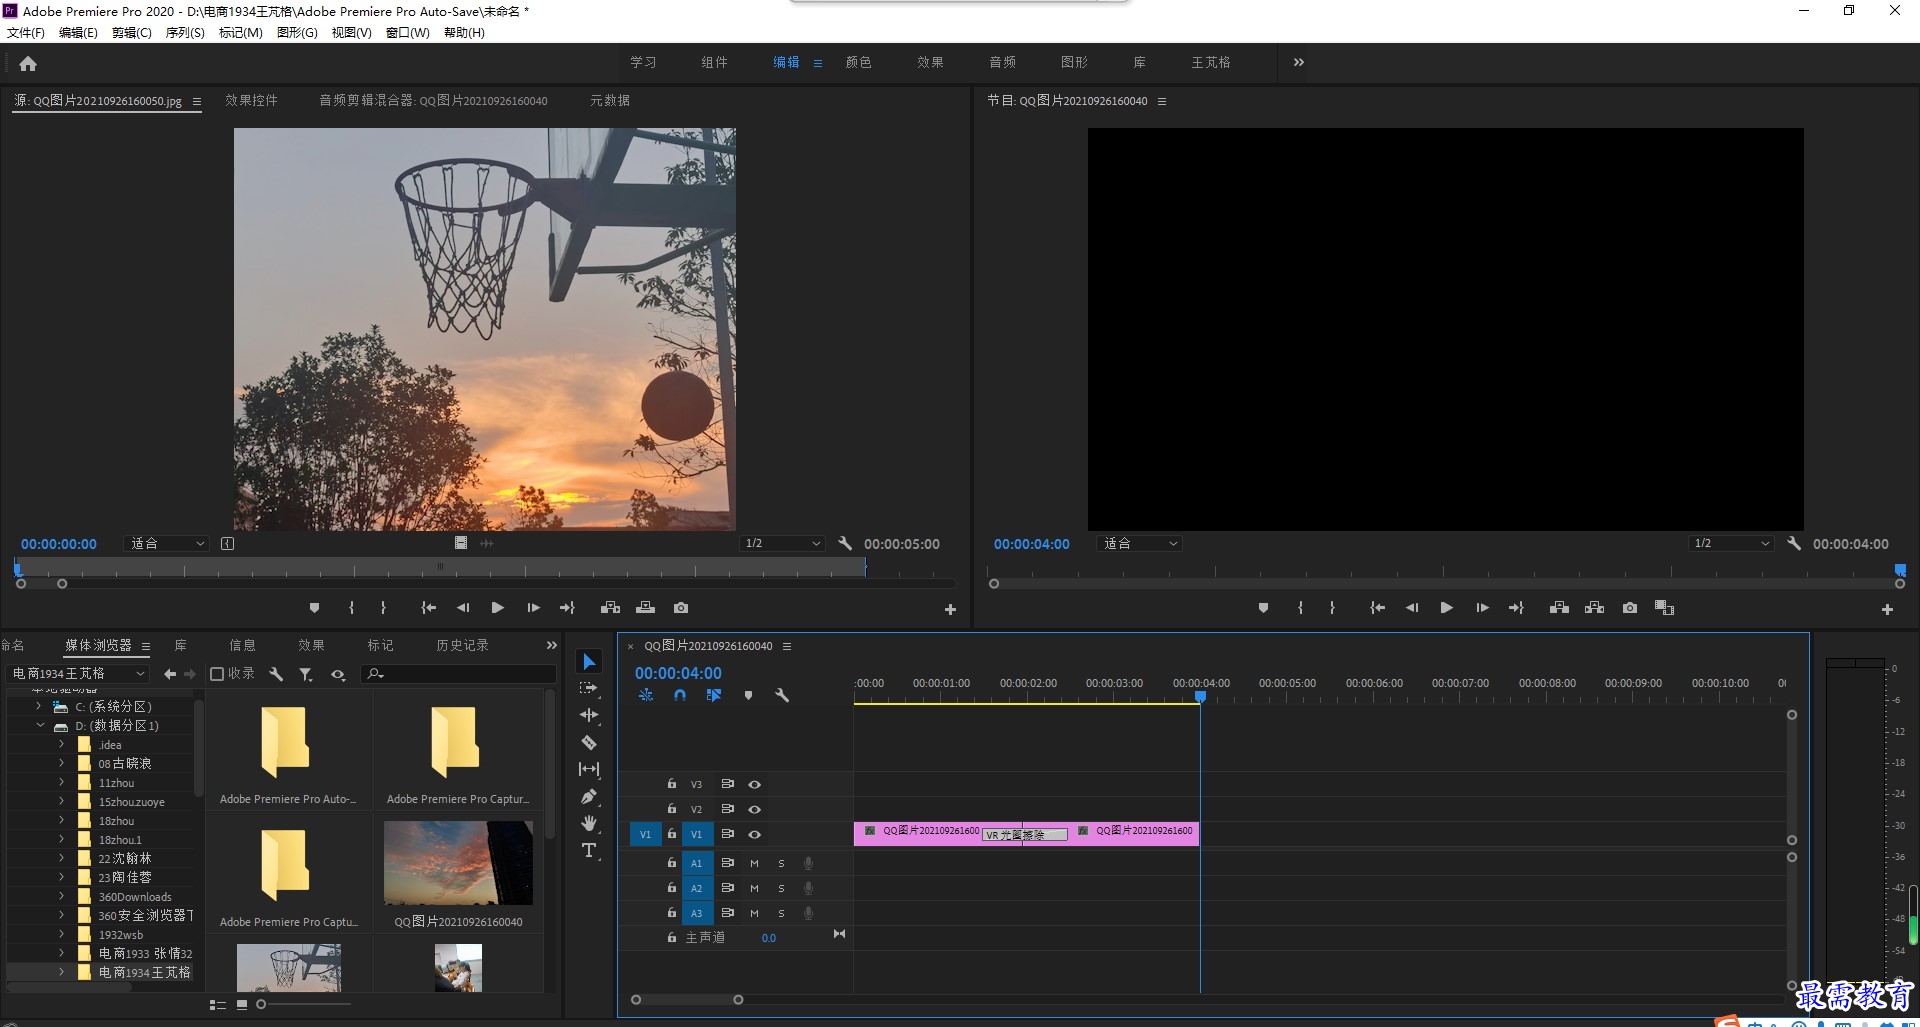Click the Home icon

click(28, 63)
